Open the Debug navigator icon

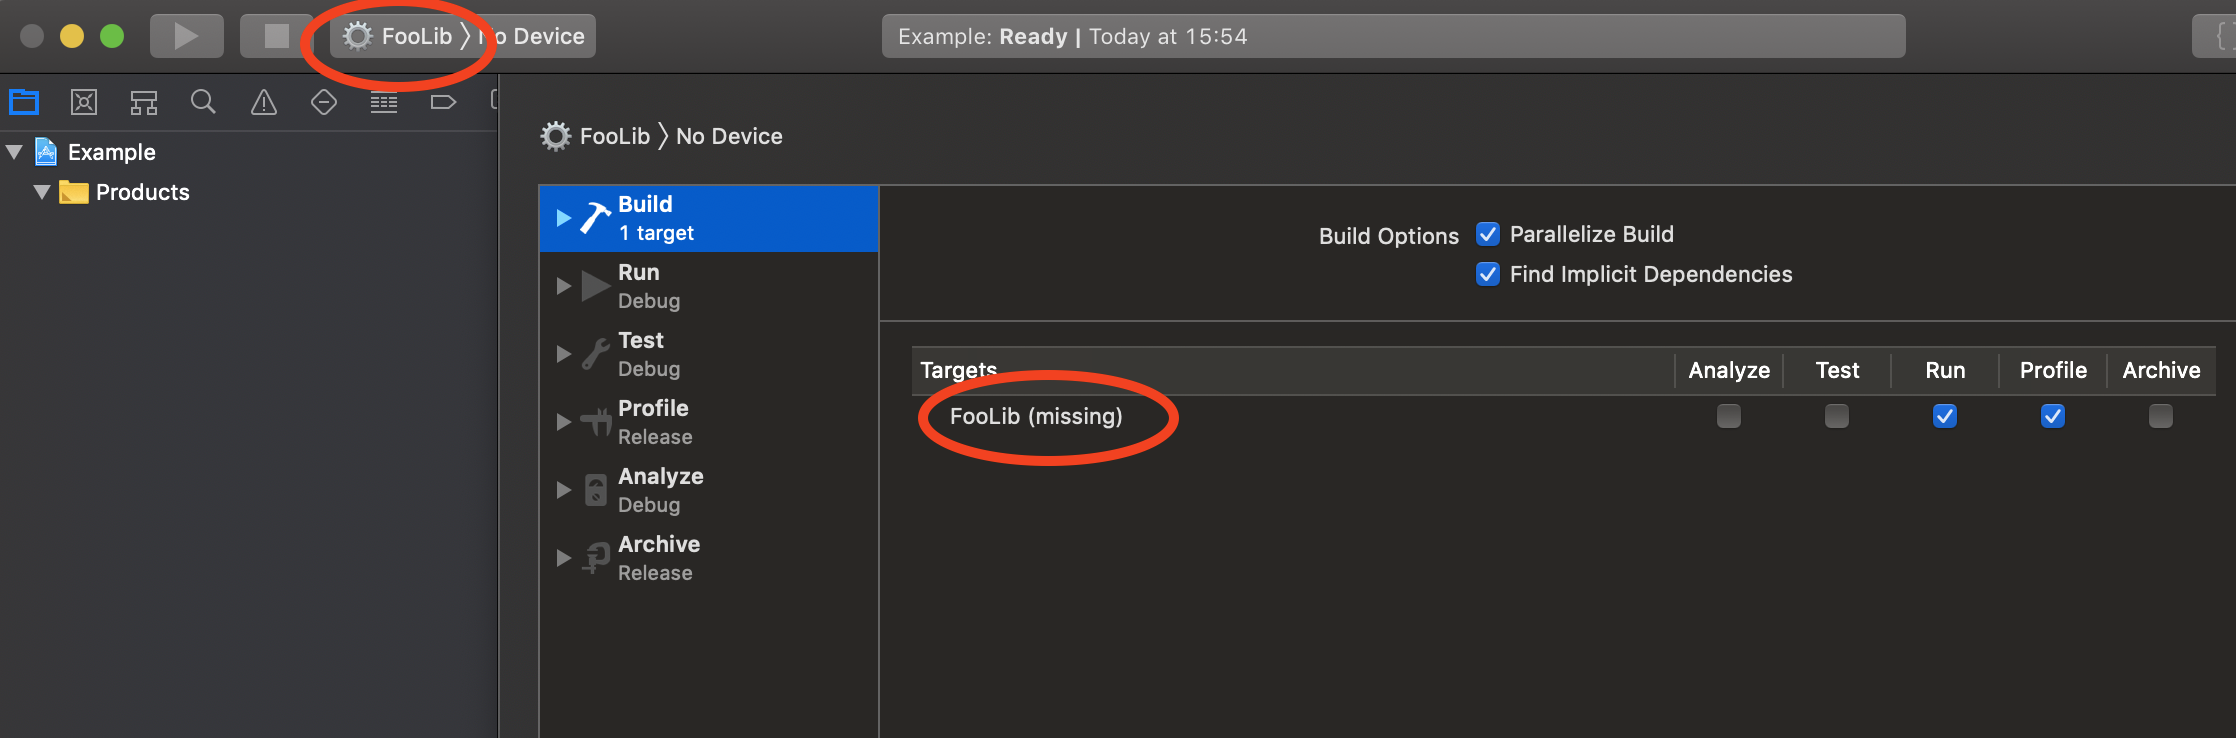coord(384,102)
